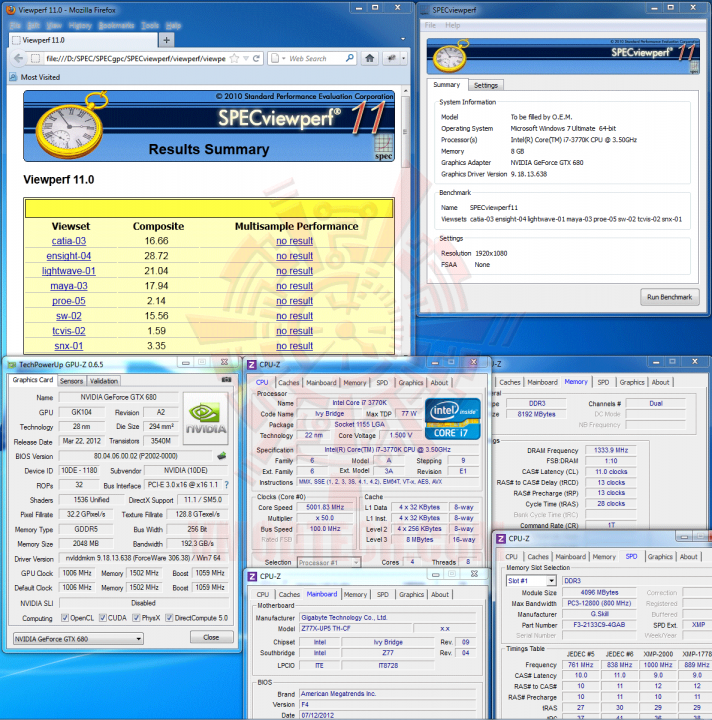Click Firefox home icon
This screenshot has height=720, width=712.
click(x=370, y=58)
